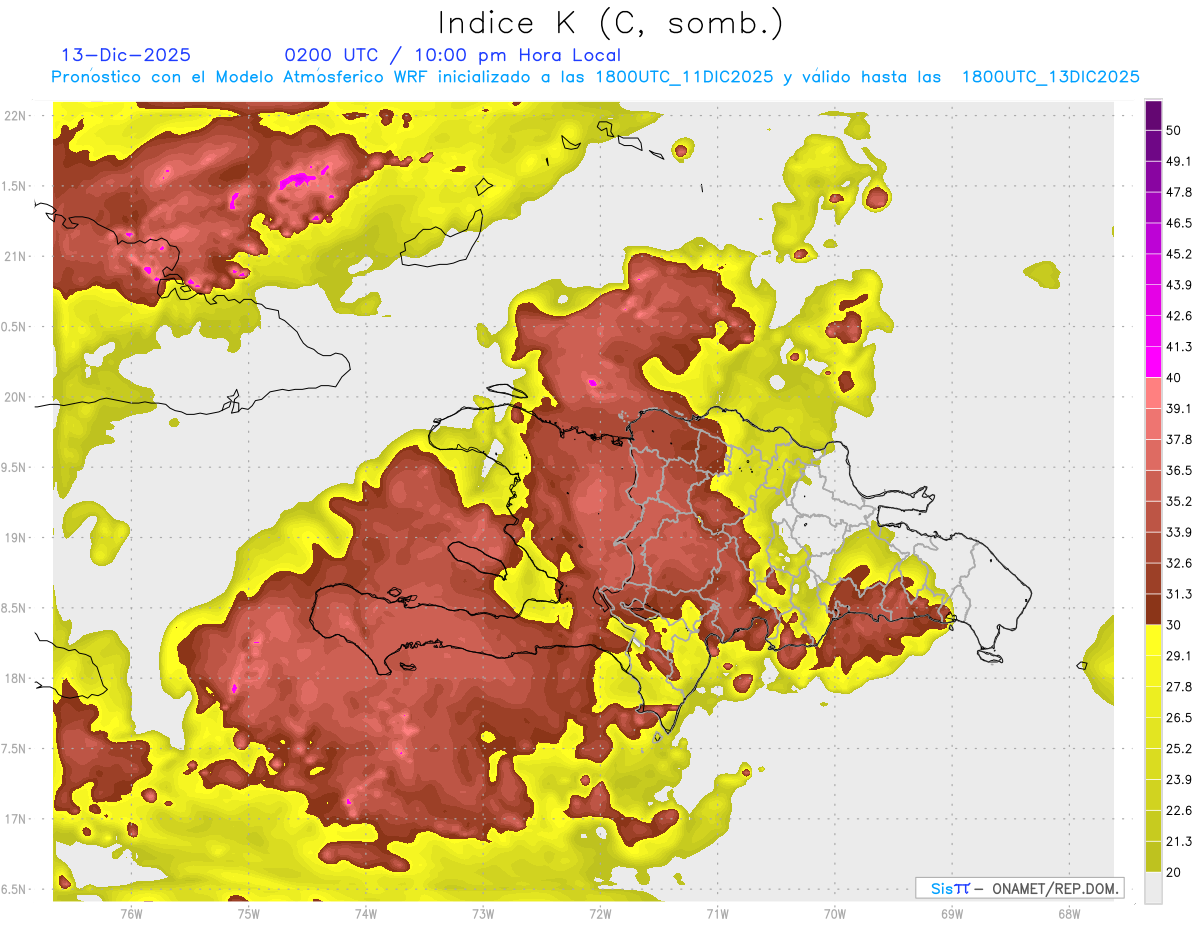The width and height of the screenshot is (1200, 927).
Task: Click the 69W longitude label
Action: pos(952,913)
